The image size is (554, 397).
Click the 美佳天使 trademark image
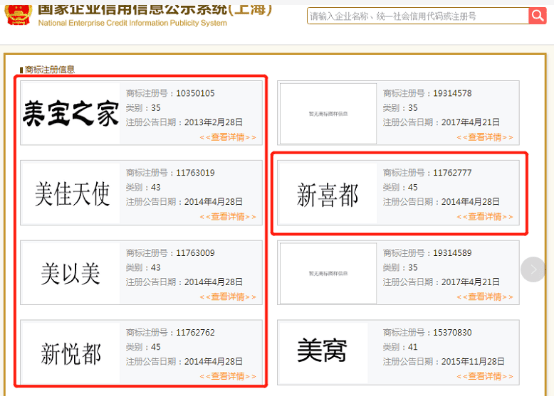pyautogui.click(x=72, y=193)
